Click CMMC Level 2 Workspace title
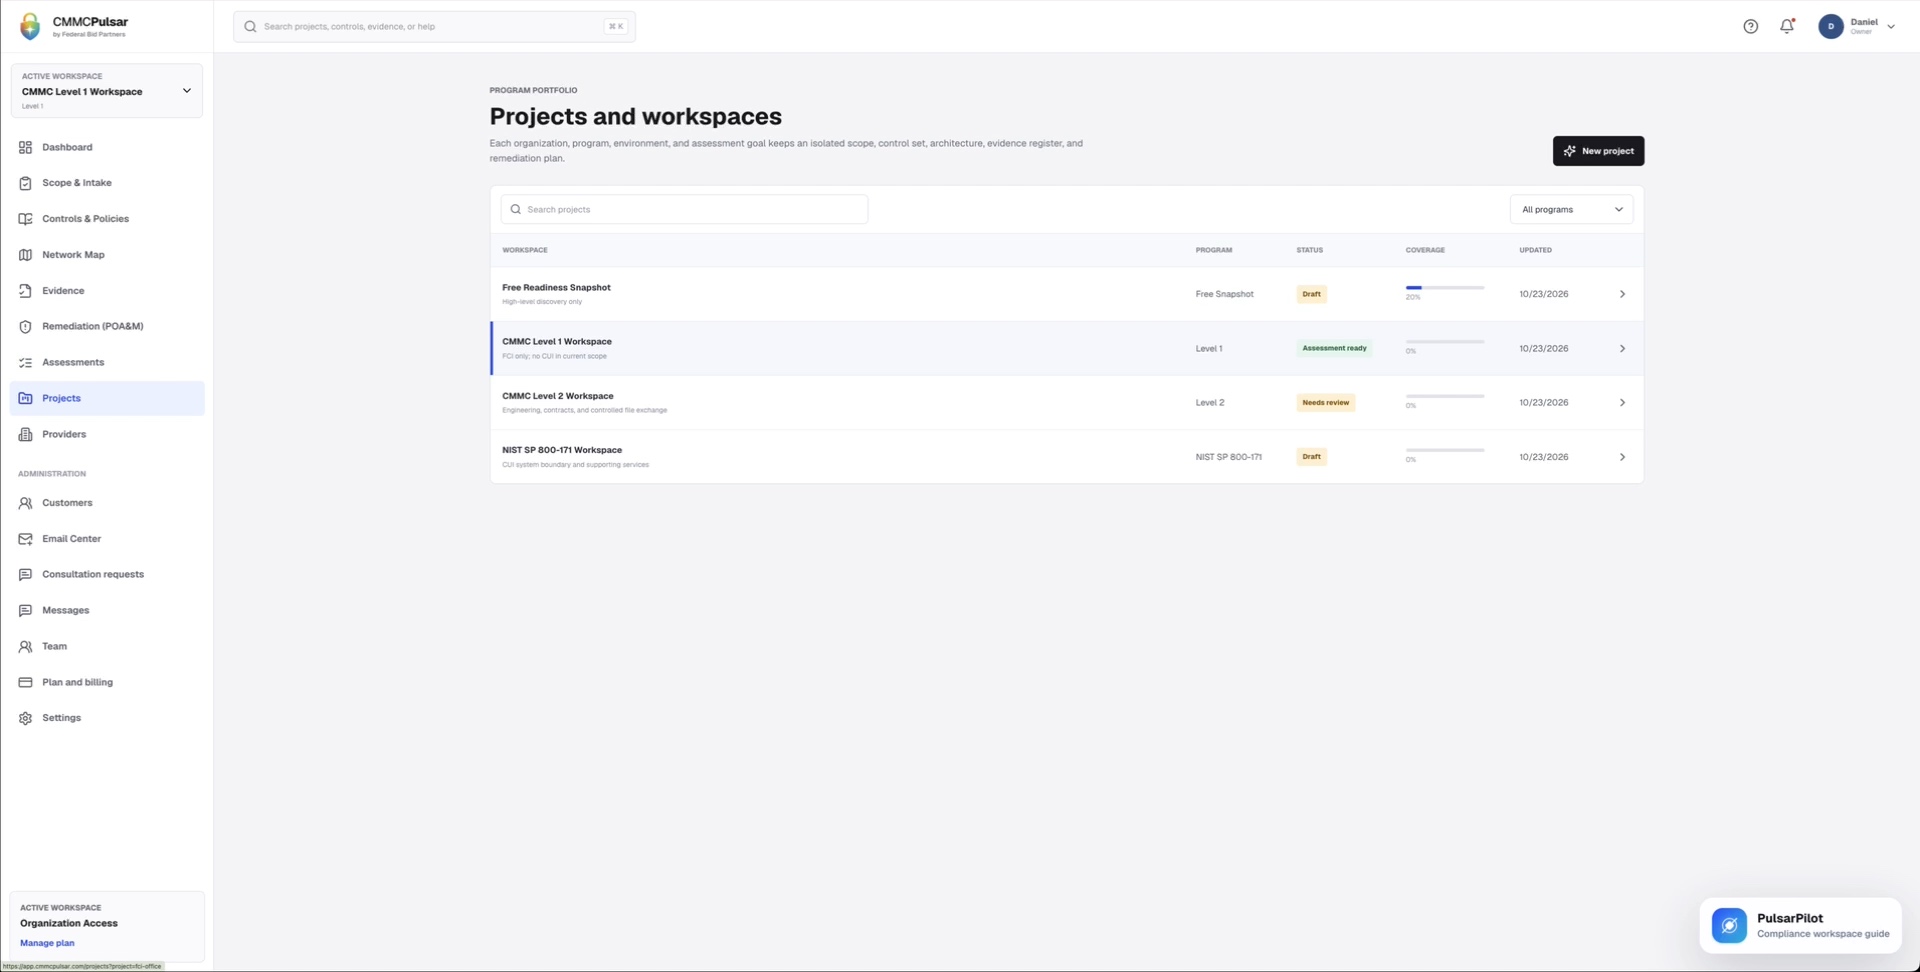This screenshot has width=1920, height=972. click(558, 396)
